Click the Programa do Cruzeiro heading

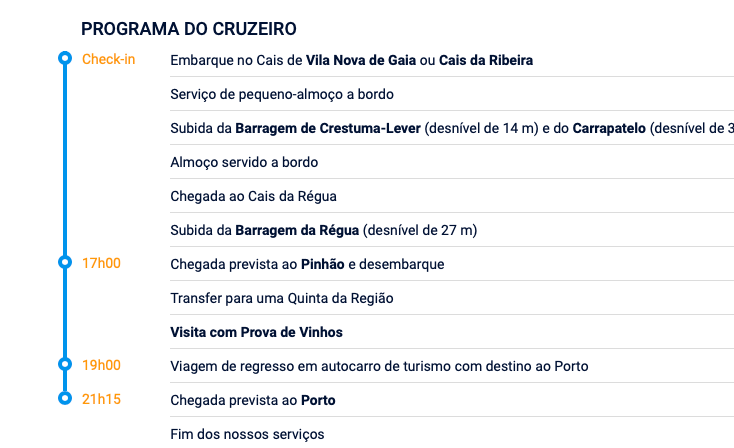click(188, 28)
